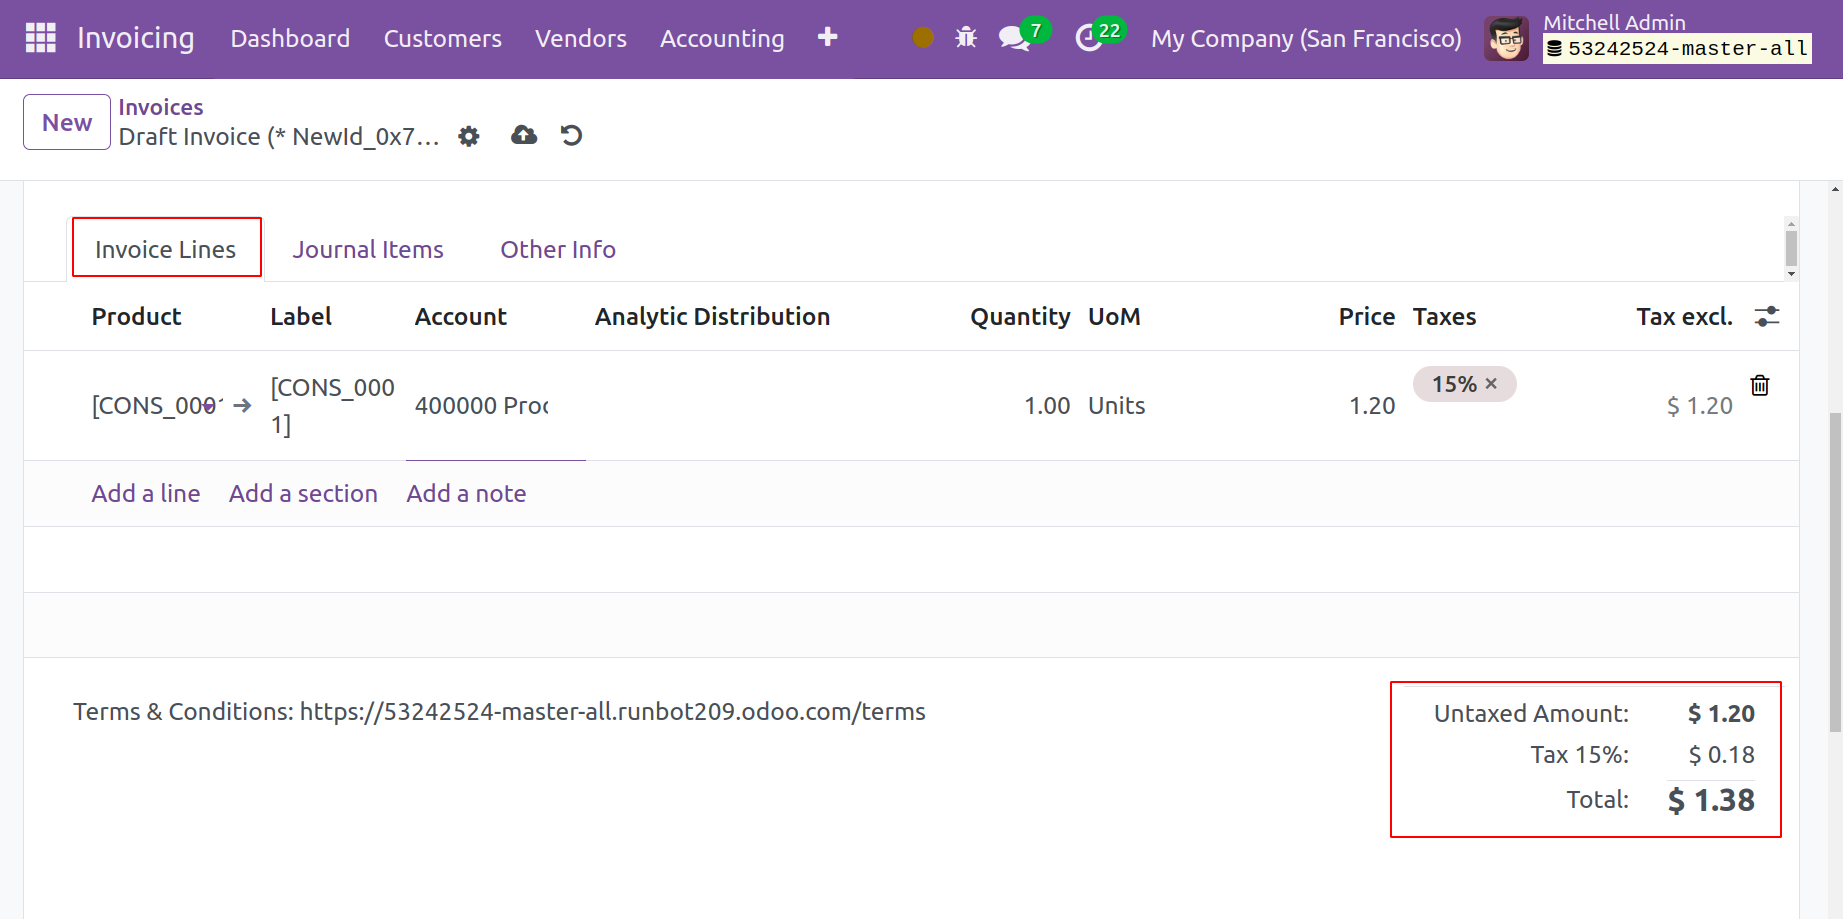The width and height of the screenshot is (1843, 919).
Task: Switch company via My Company (San Francisco)
Action: coord(1306,38)
